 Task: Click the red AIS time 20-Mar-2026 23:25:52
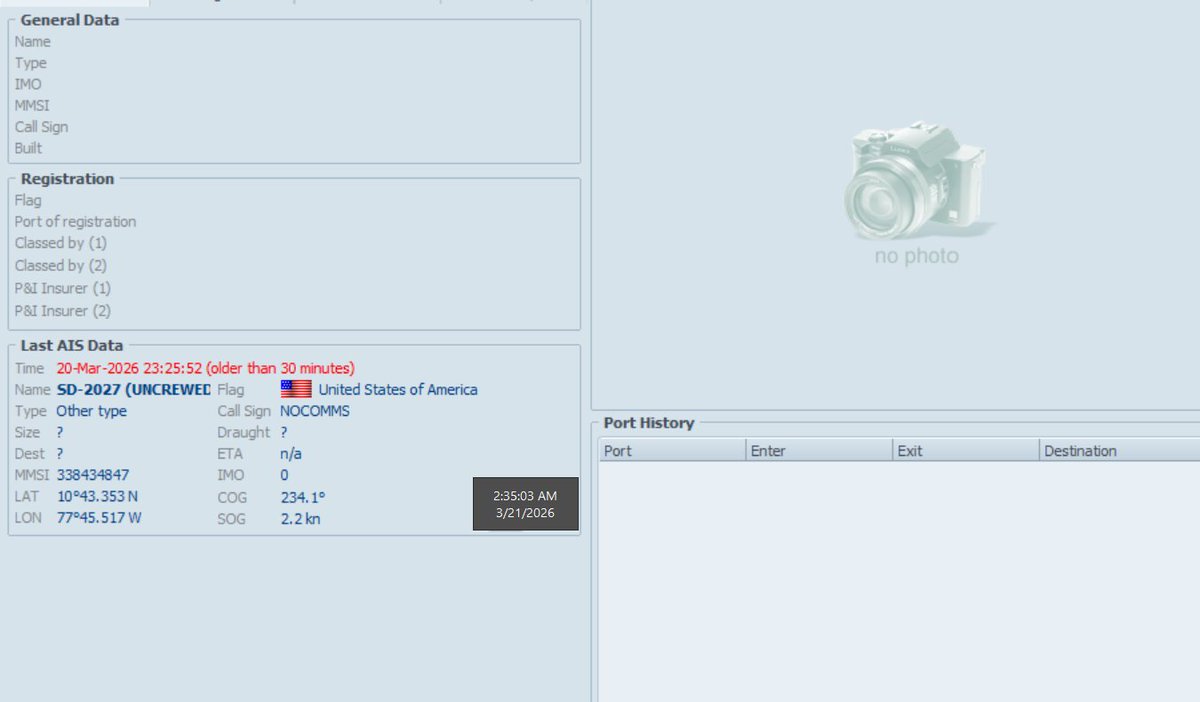click(x=129, y=368)
